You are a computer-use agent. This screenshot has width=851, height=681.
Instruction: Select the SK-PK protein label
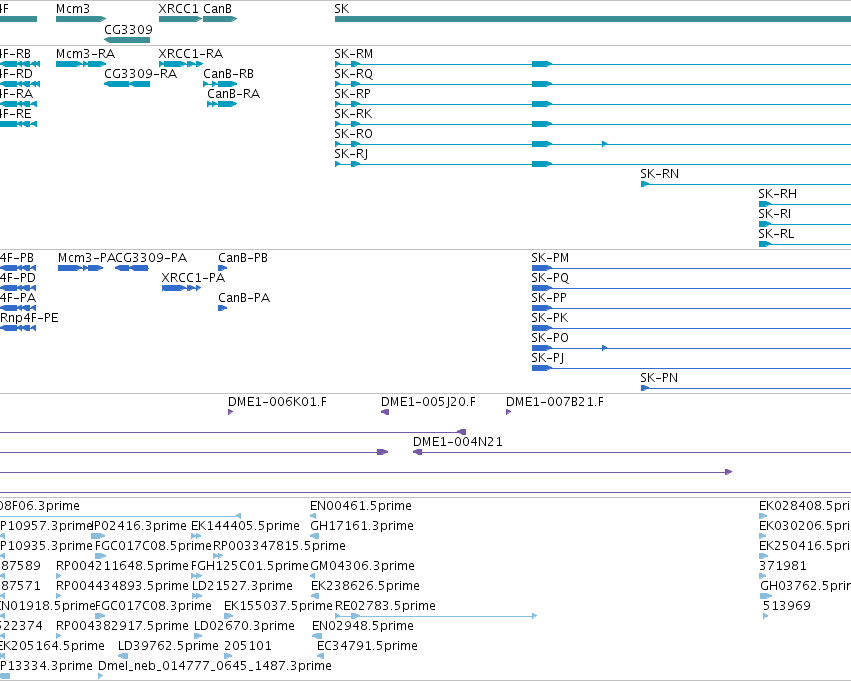click(550, 318)
